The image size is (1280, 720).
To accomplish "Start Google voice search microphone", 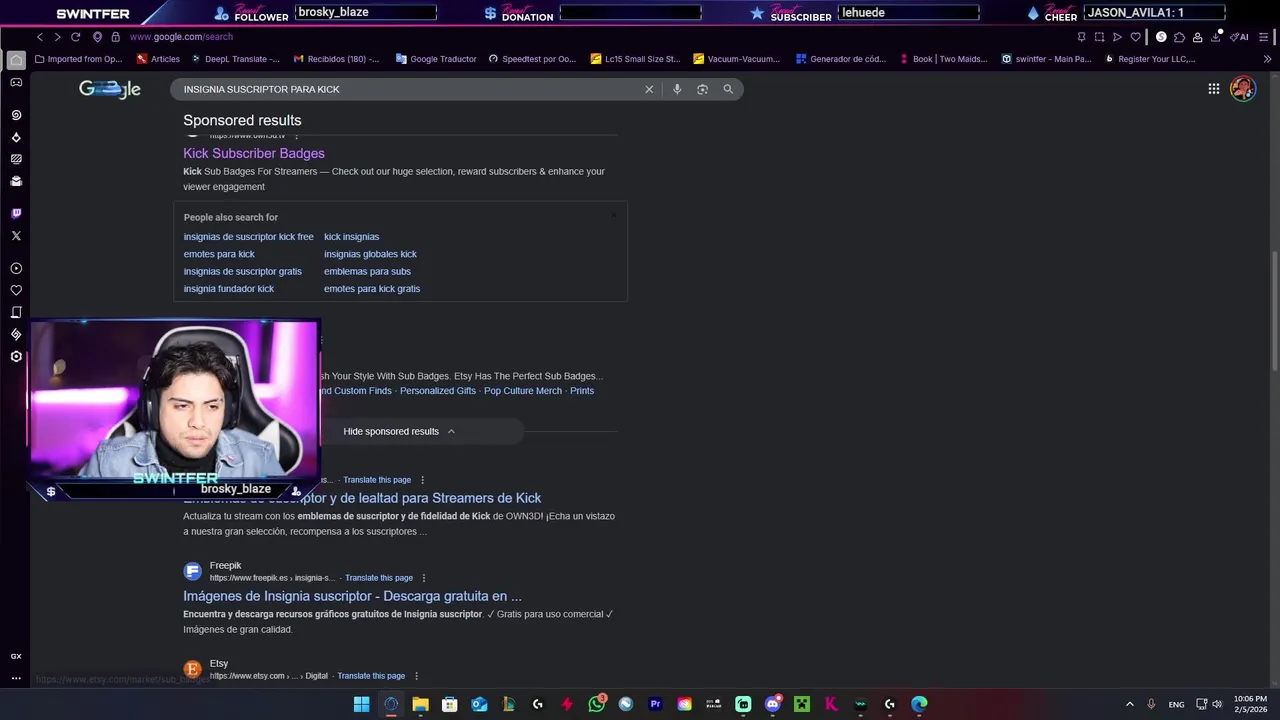I will click(677, 89).
